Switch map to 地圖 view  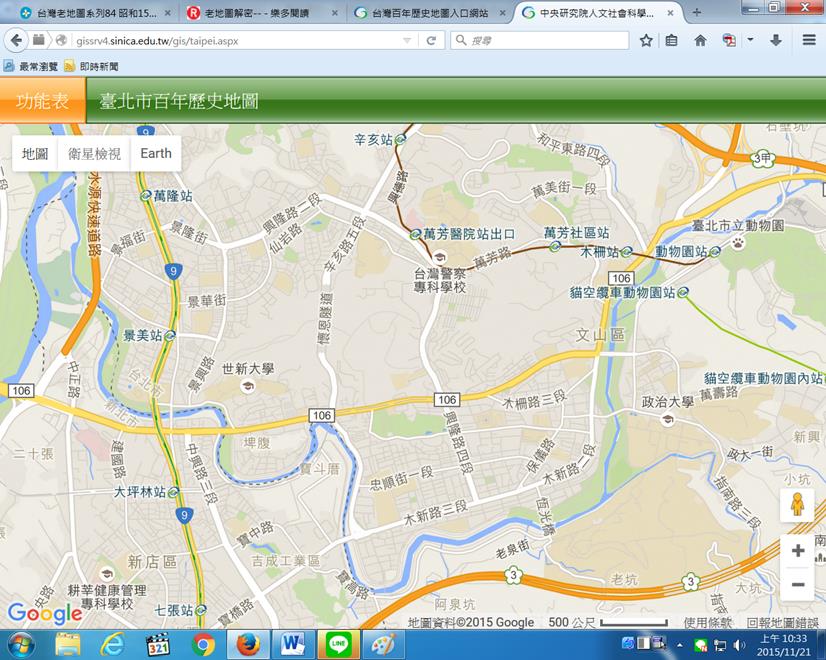[x=35, y=153]
